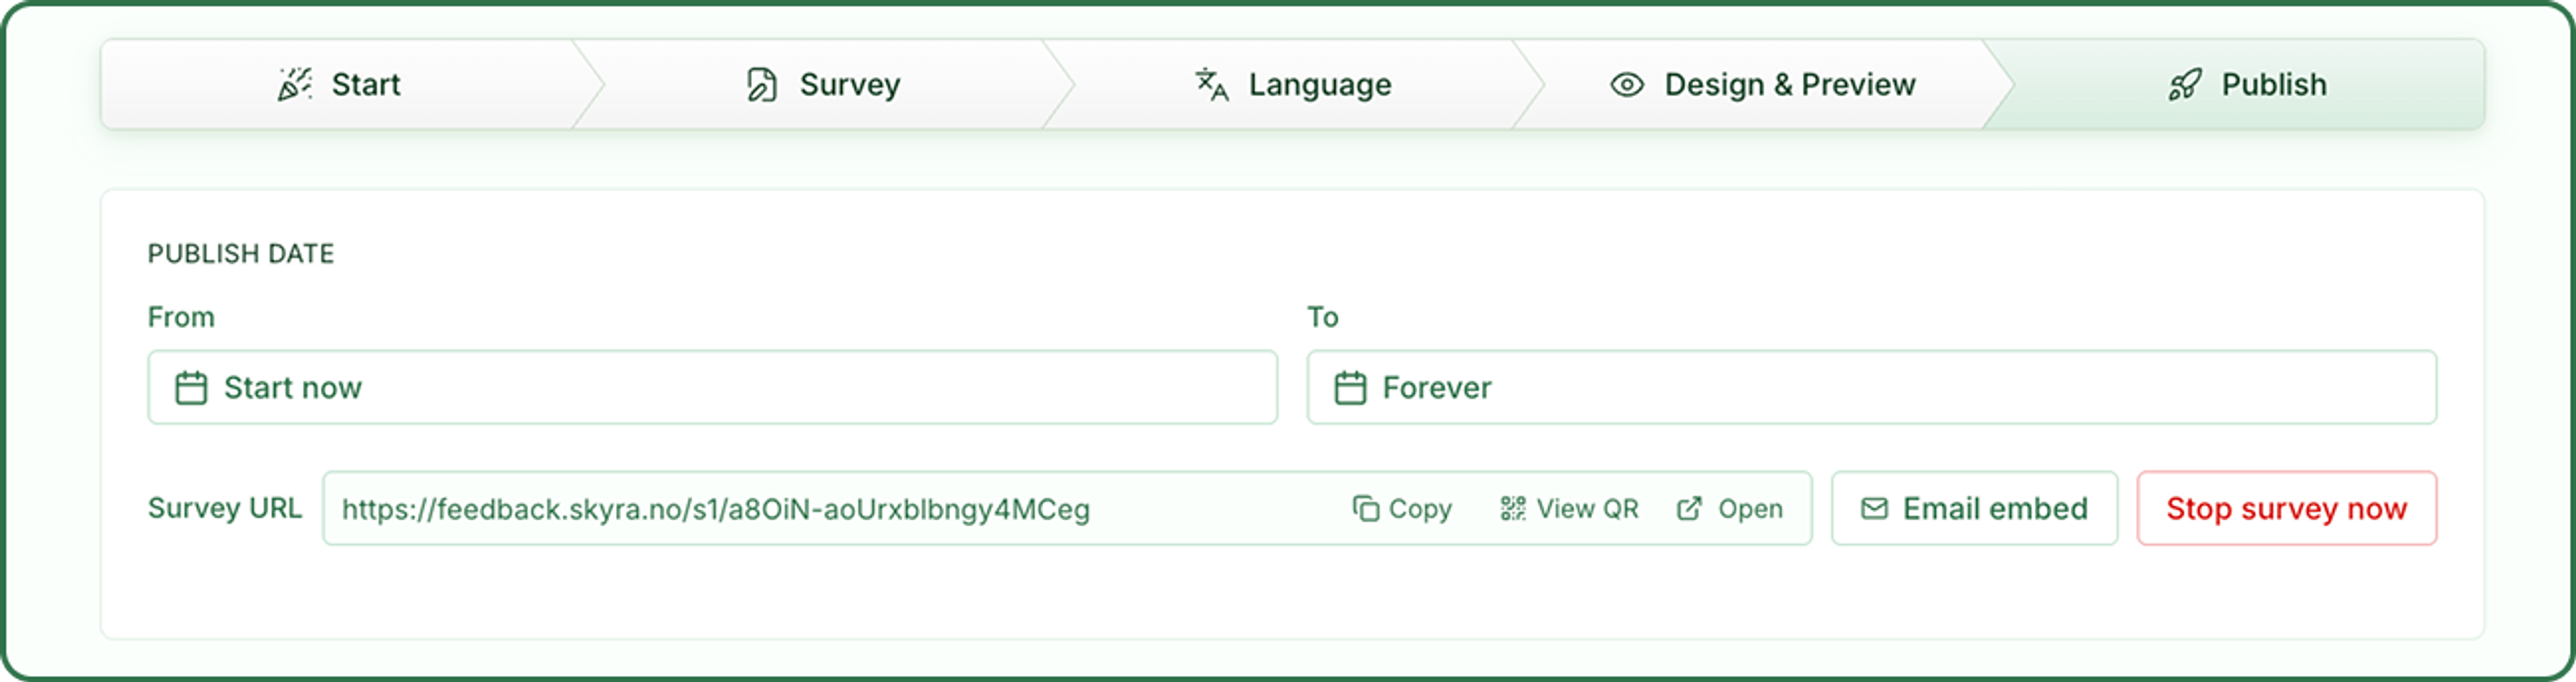The width and height of the screenshot is (2576, 682).
Task: Click the calendar icon beside Forever
Action: tap(1350, 388)
